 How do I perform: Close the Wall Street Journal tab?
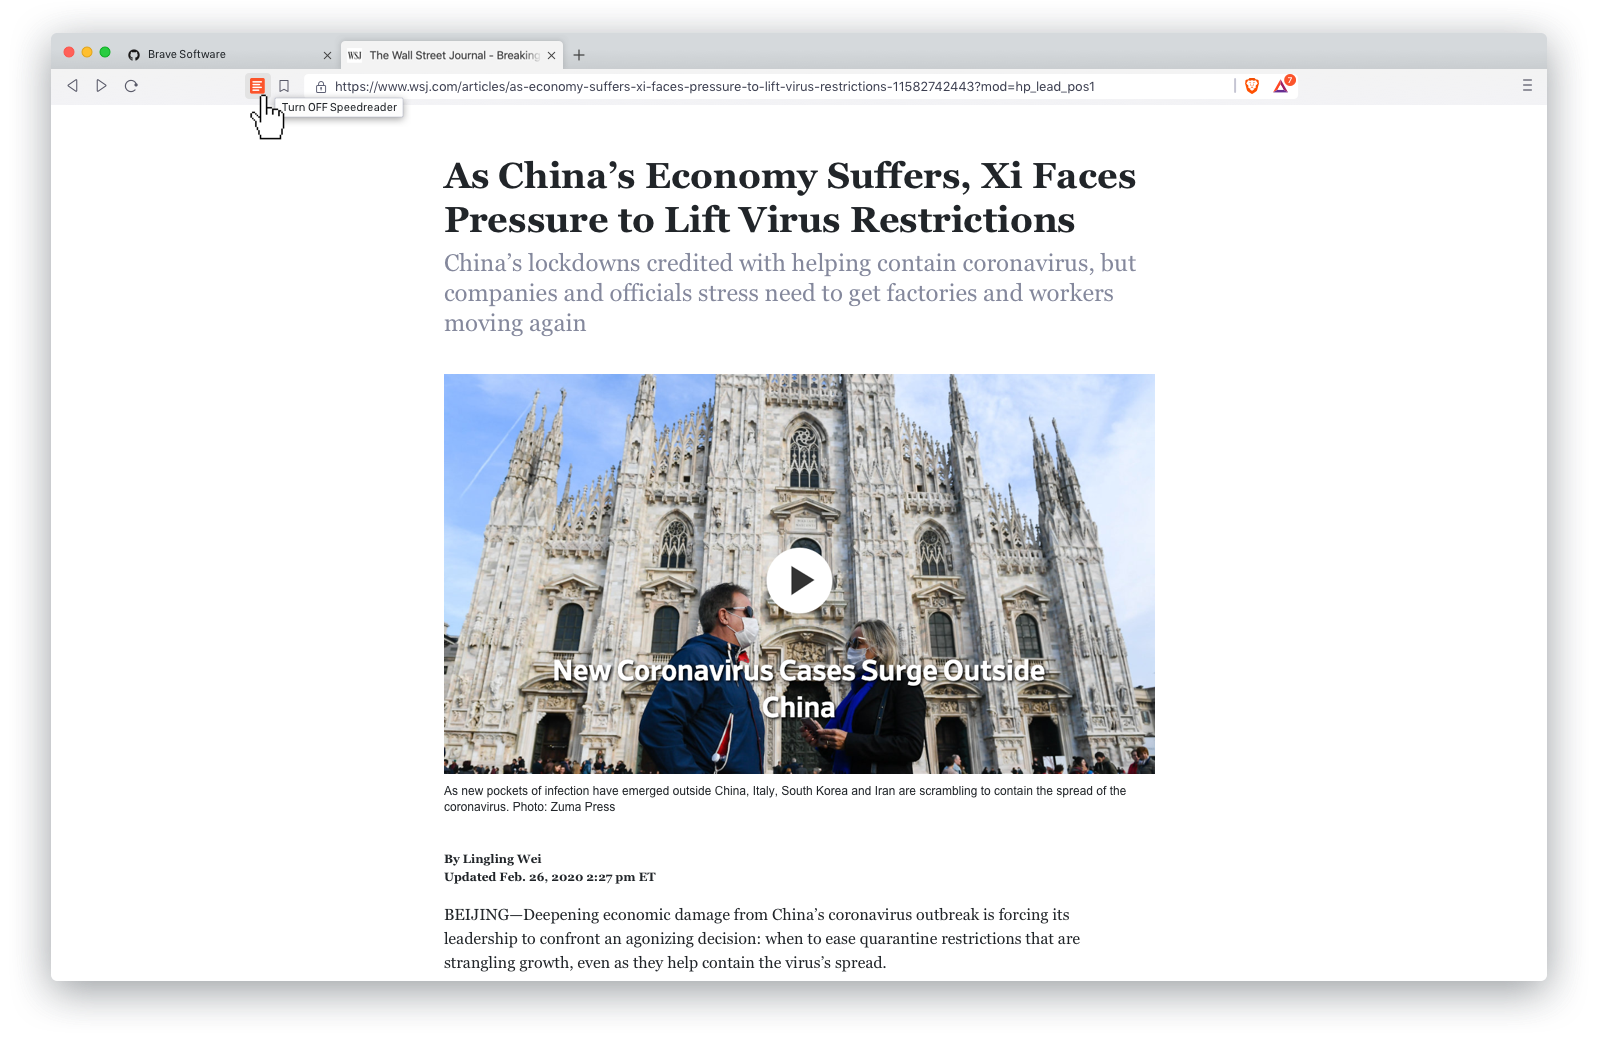tap(551, 56)
